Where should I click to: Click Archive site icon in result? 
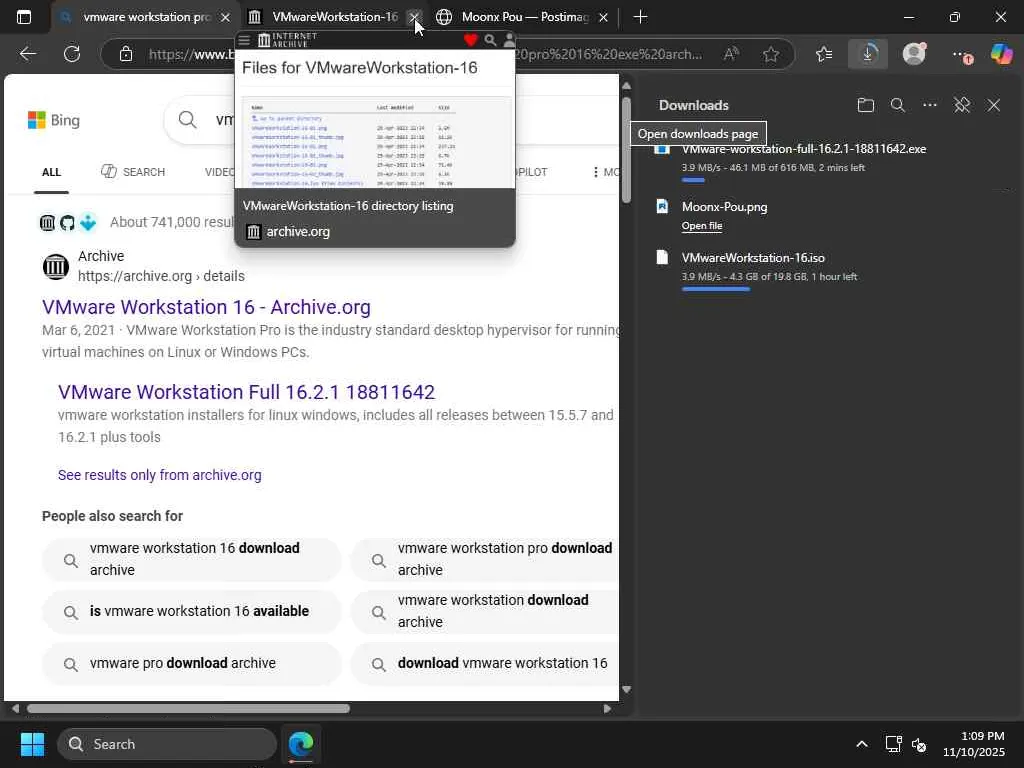(56, 266)
